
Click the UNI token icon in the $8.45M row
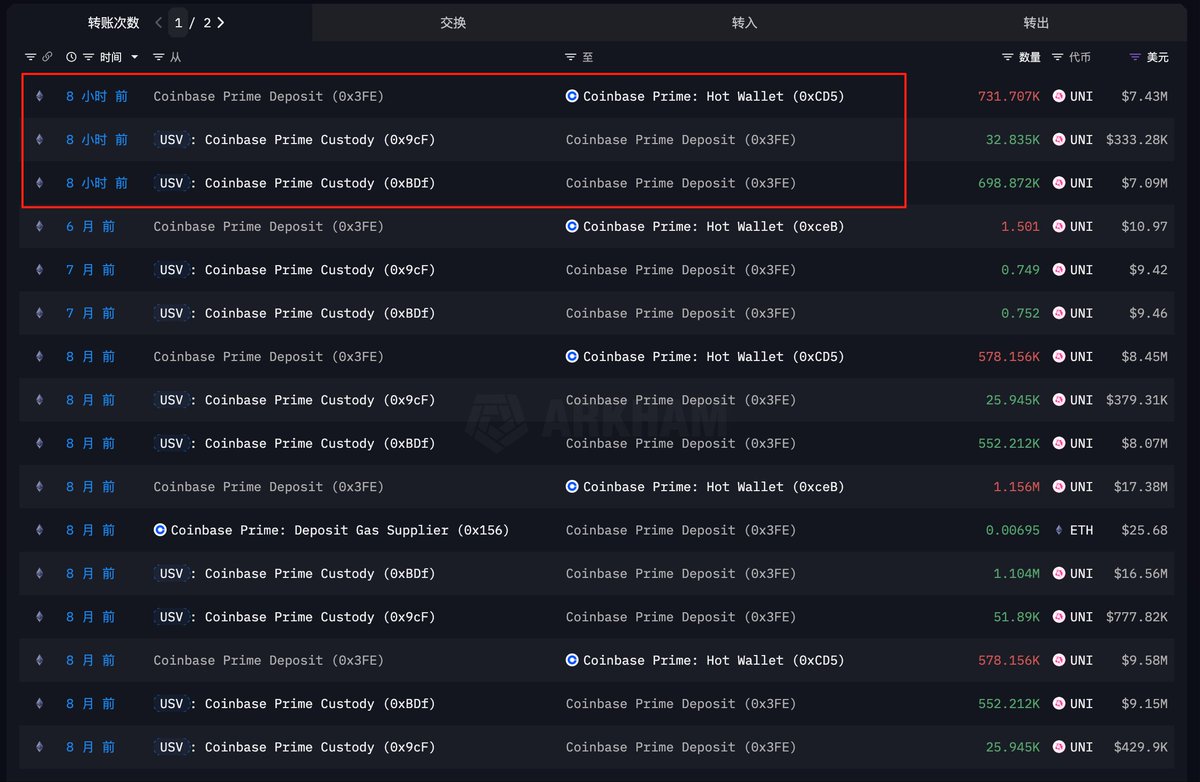tap(1059, 357)
